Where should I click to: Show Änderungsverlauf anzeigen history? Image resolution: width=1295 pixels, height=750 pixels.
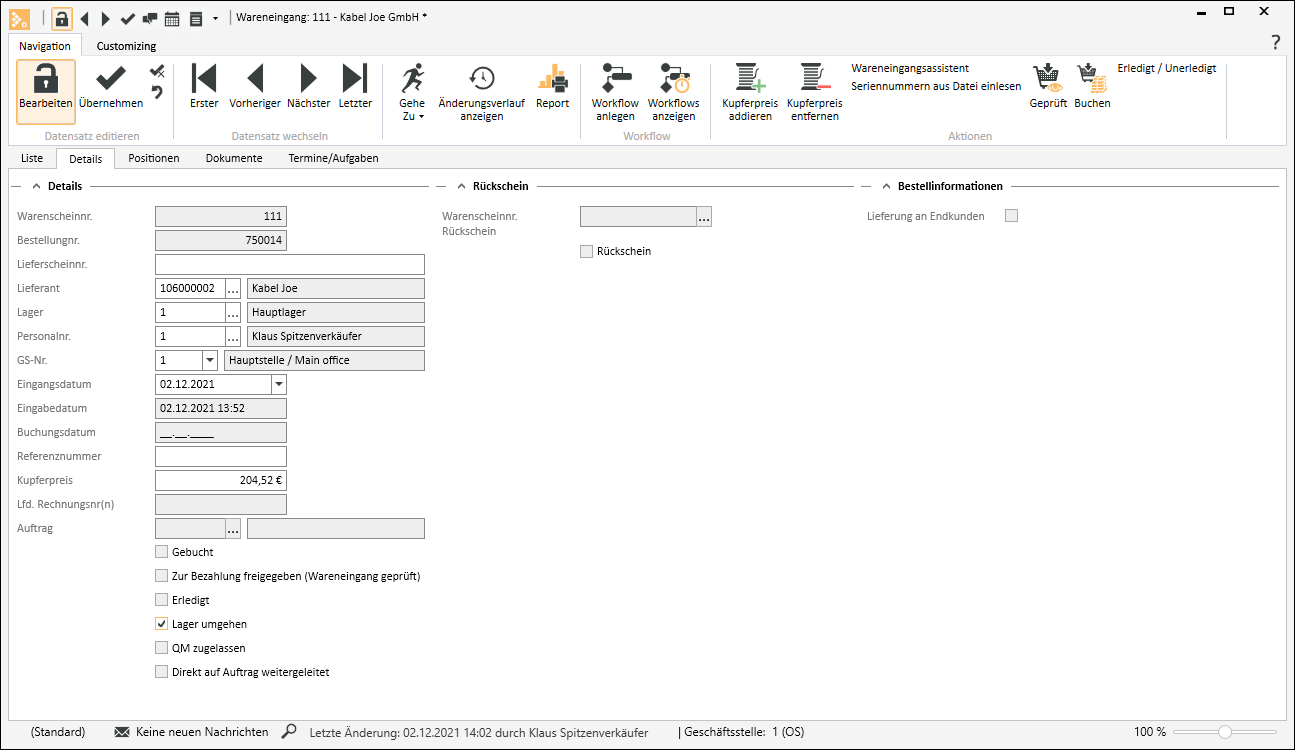pyautogui.click(x=482, y=78)
